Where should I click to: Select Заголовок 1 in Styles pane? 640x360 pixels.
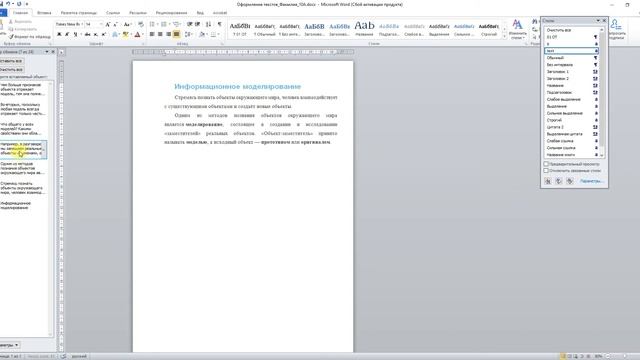[x=571, y=72]
